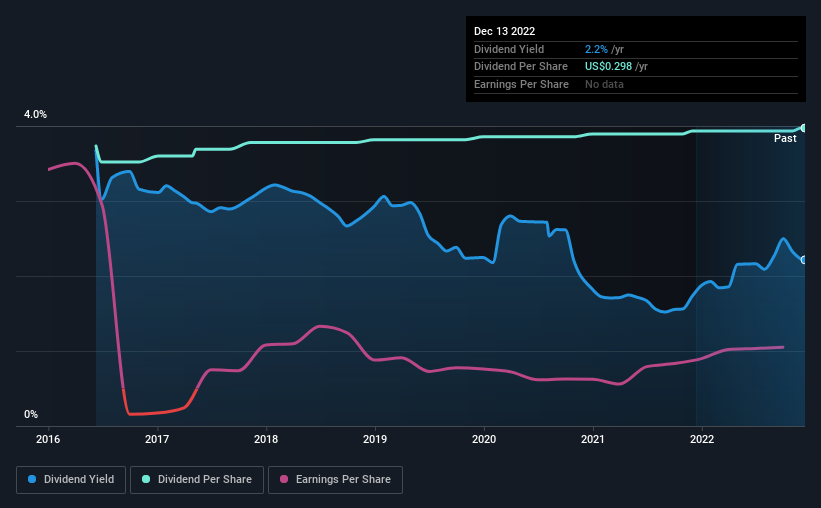The height and width of the screenshot is (508, 821).
Task: Toggle the Earnings Per Share legend button
Action: click(x=335, y=480)
